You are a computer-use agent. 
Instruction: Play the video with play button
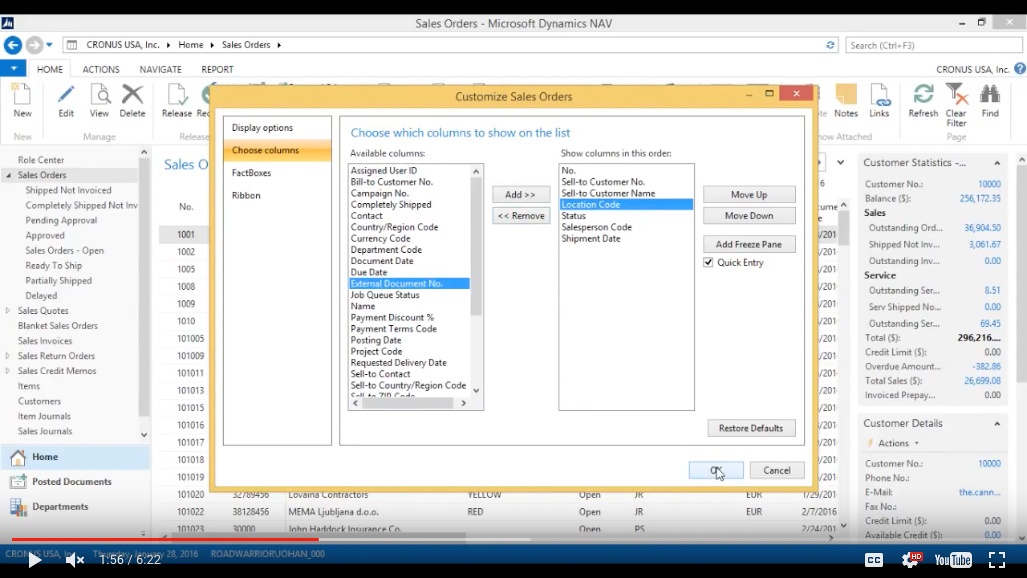click(34, 560)
